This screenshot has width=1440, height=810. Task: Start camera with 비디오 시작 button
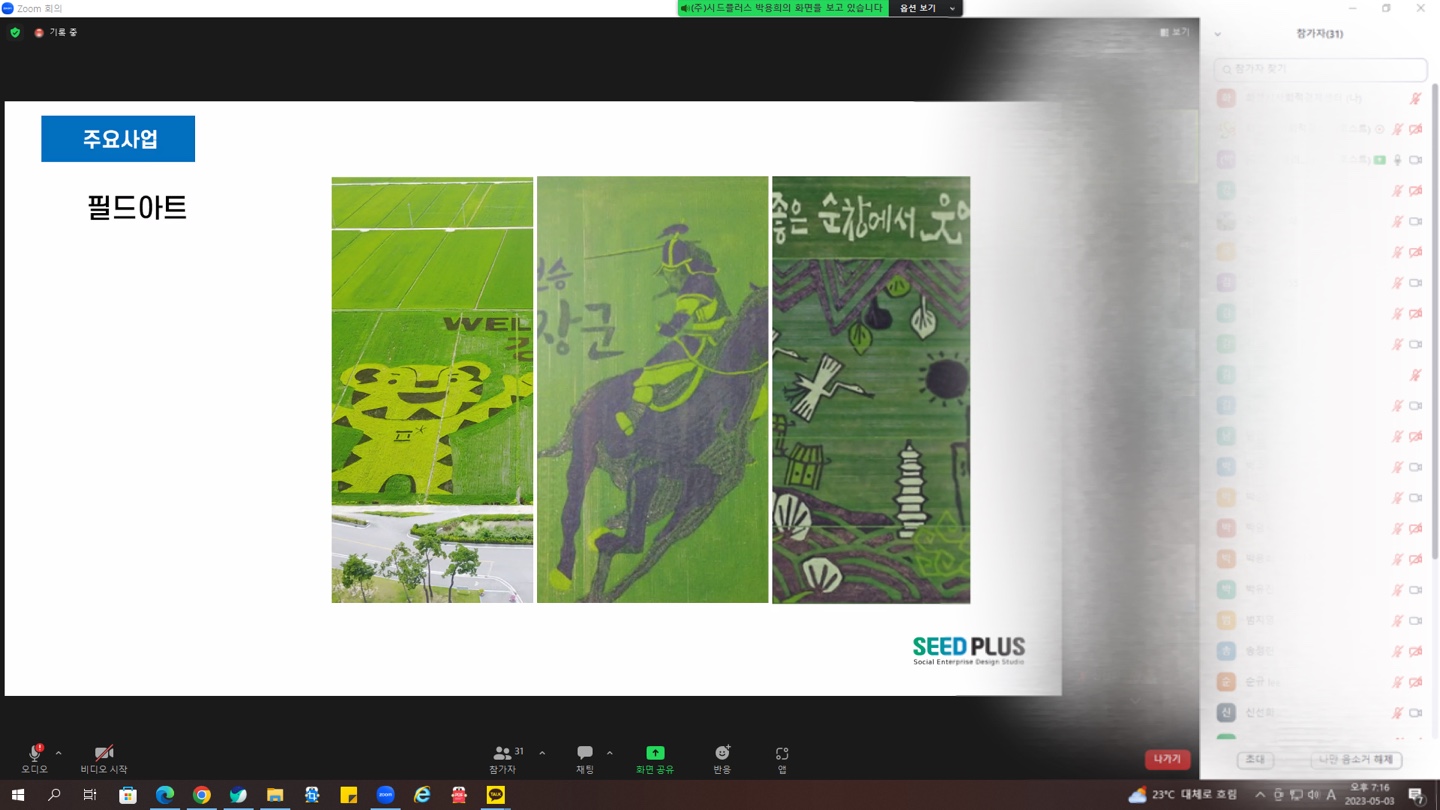pyautogui.click(x=104, y=758)
